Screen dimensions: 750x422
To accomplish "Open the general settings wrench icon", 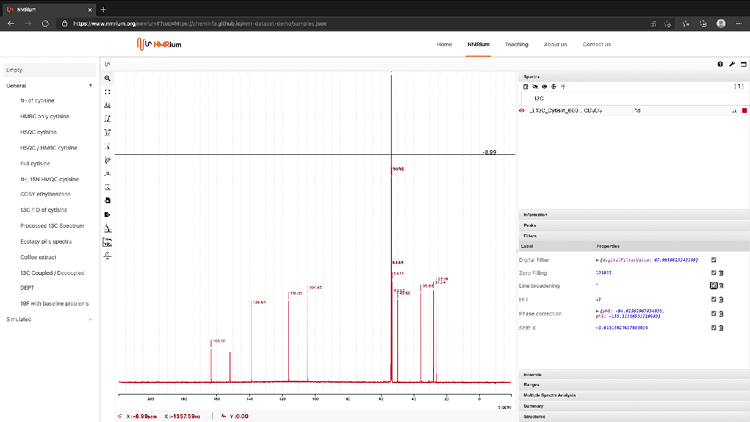I will pyautogui.click(x=732, y=64).
